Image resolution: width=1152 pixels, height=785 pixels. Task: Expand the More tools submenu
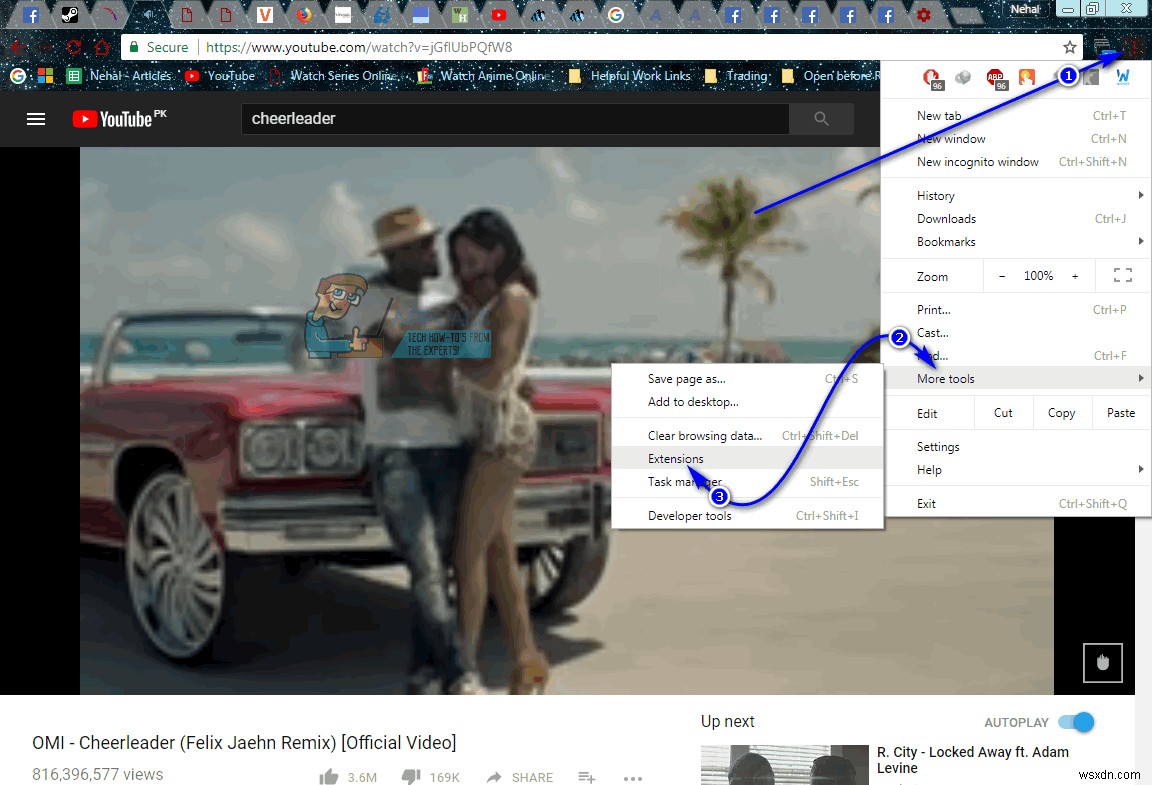tap(945, 378)
